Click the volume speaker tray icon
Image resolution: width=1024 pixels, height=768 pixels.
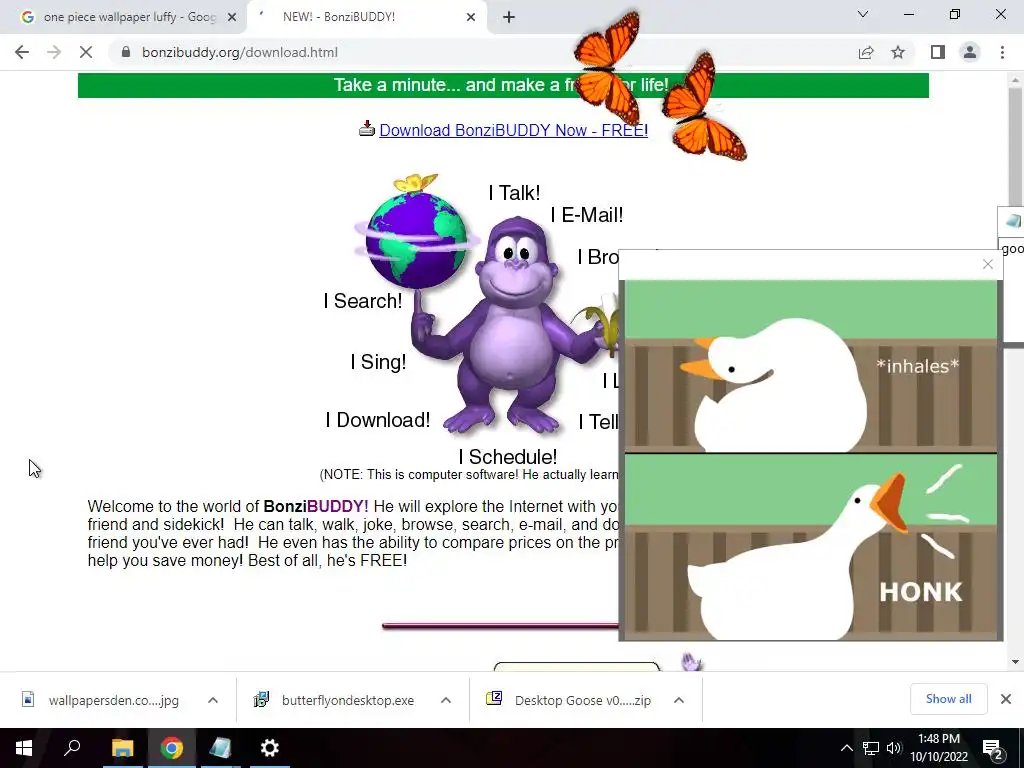[894, 748]
